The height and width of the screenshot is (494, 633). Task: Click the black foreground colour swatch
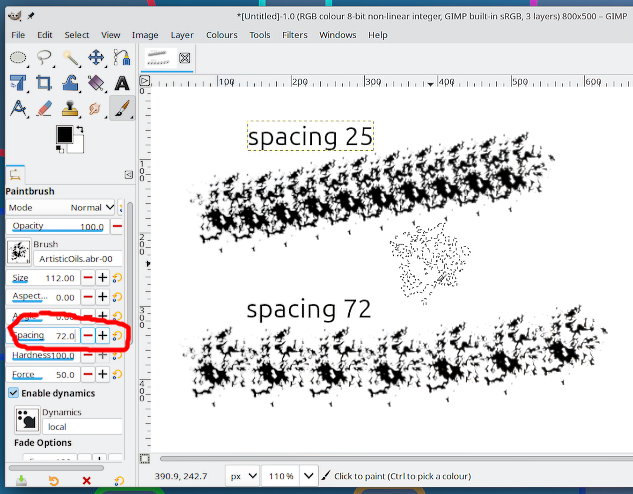coord(63,134)
